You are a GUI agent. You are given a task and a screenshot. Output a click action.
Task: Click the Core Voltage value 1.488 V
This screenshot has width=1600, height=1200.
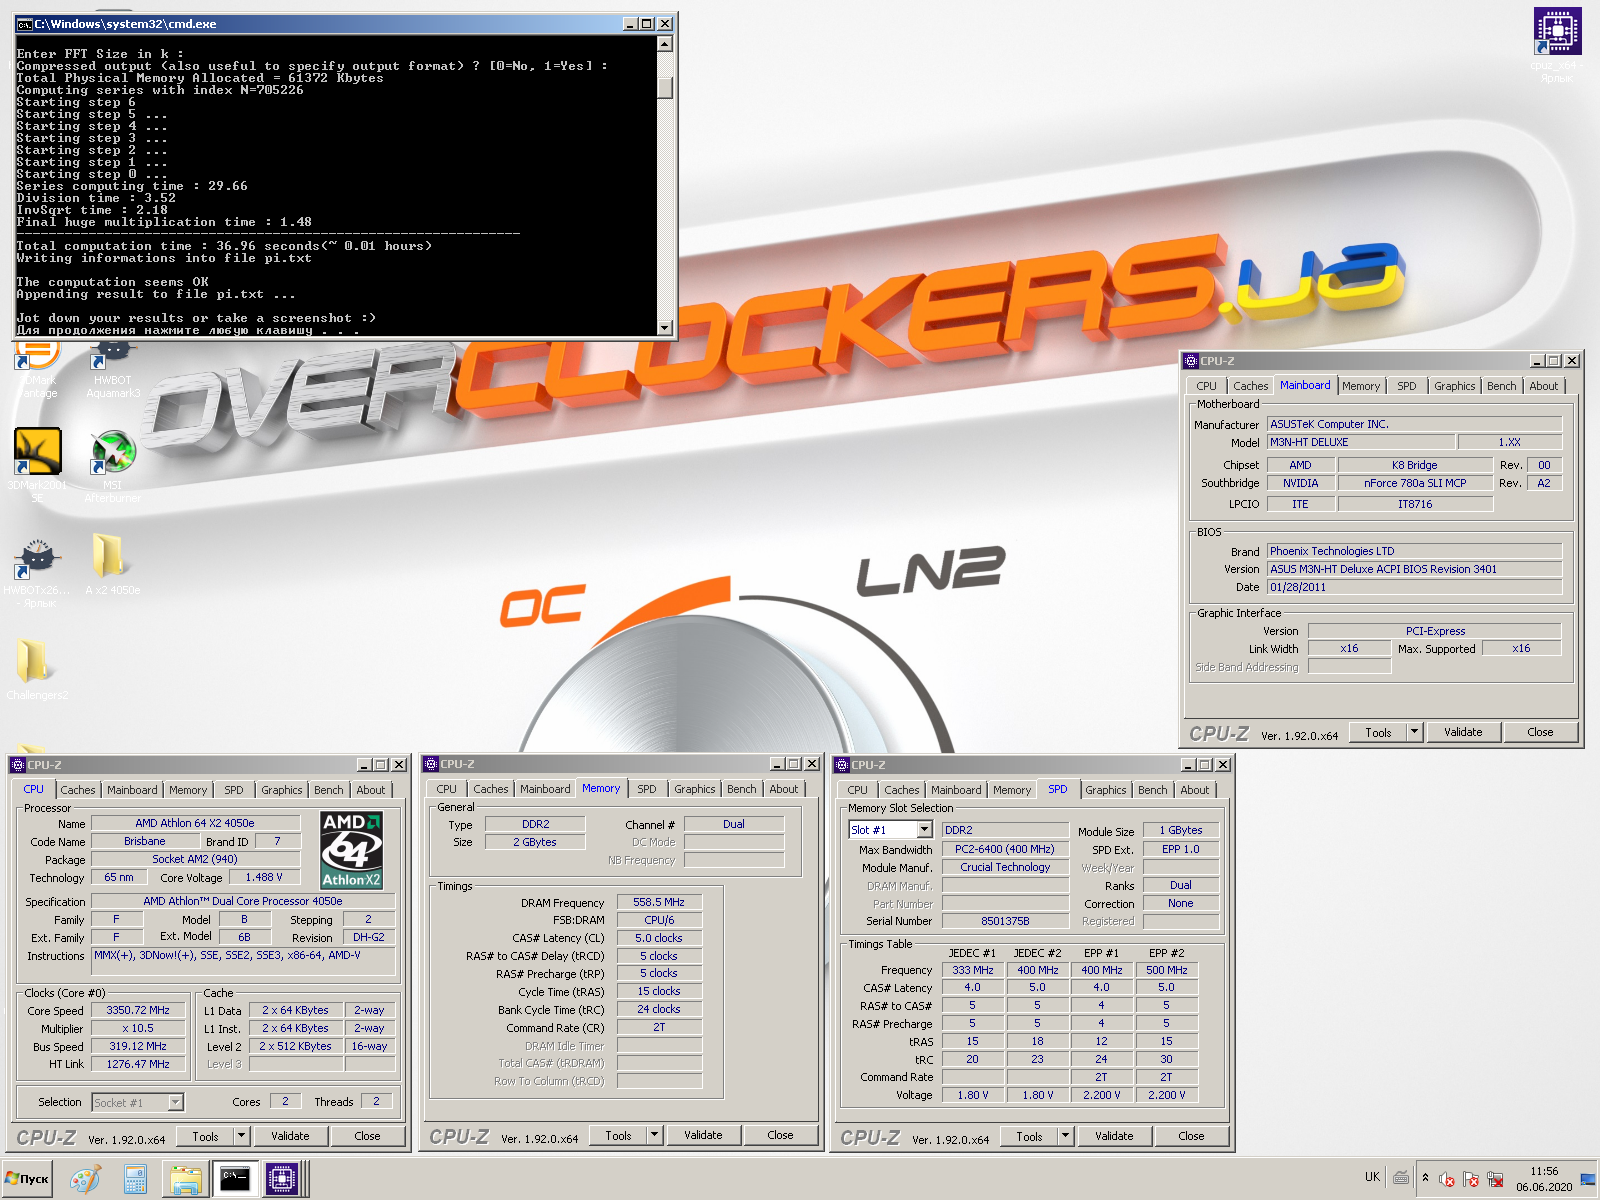tap(264, 877)
